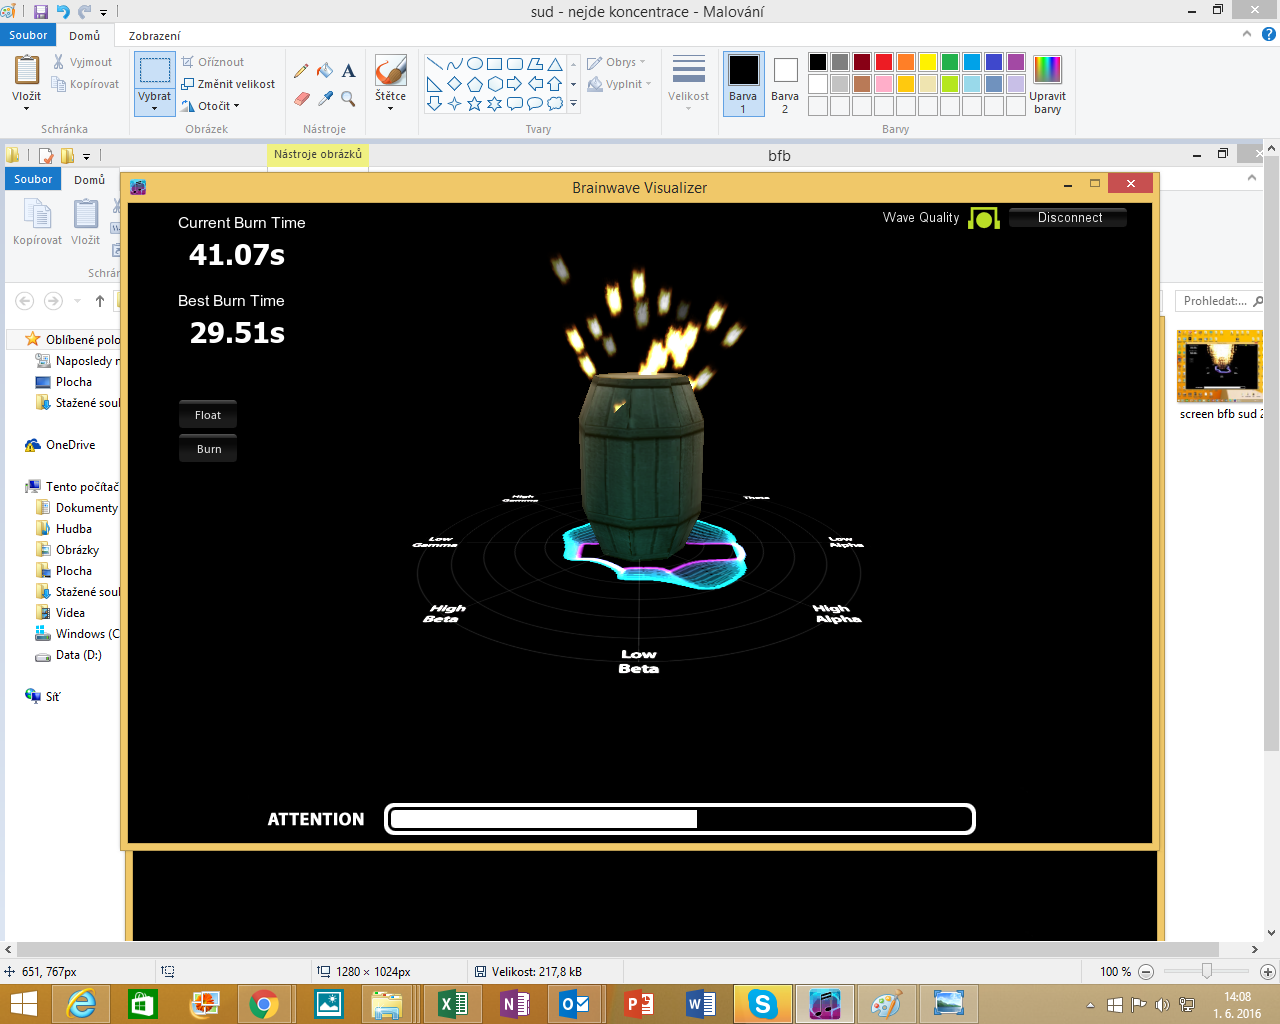
Task: Collapse the Paint ribbon with chevron
Action: (1247, 34)
